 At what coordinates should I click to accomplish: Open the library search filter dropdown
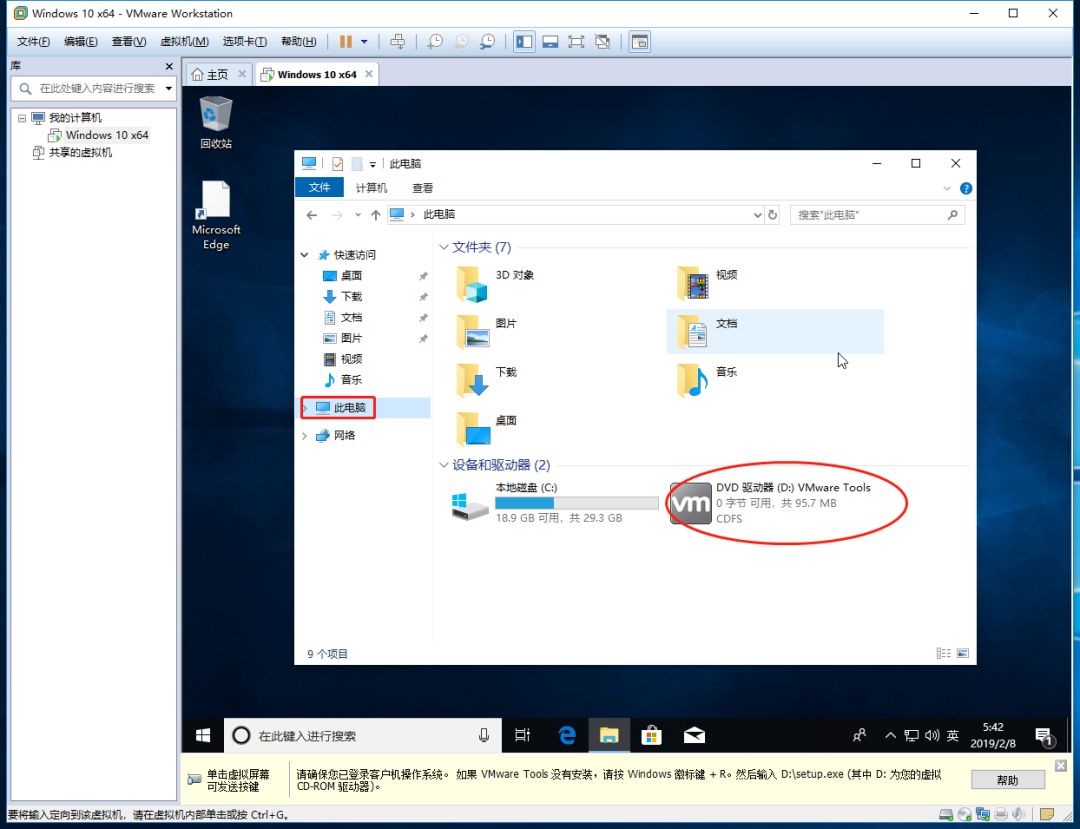click(x=169, y=88)
